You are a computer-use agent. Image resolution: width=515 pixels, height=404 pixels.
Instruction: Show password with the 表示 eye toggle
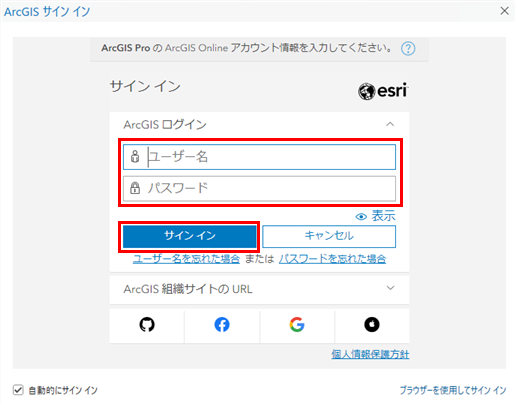[376, 216]
